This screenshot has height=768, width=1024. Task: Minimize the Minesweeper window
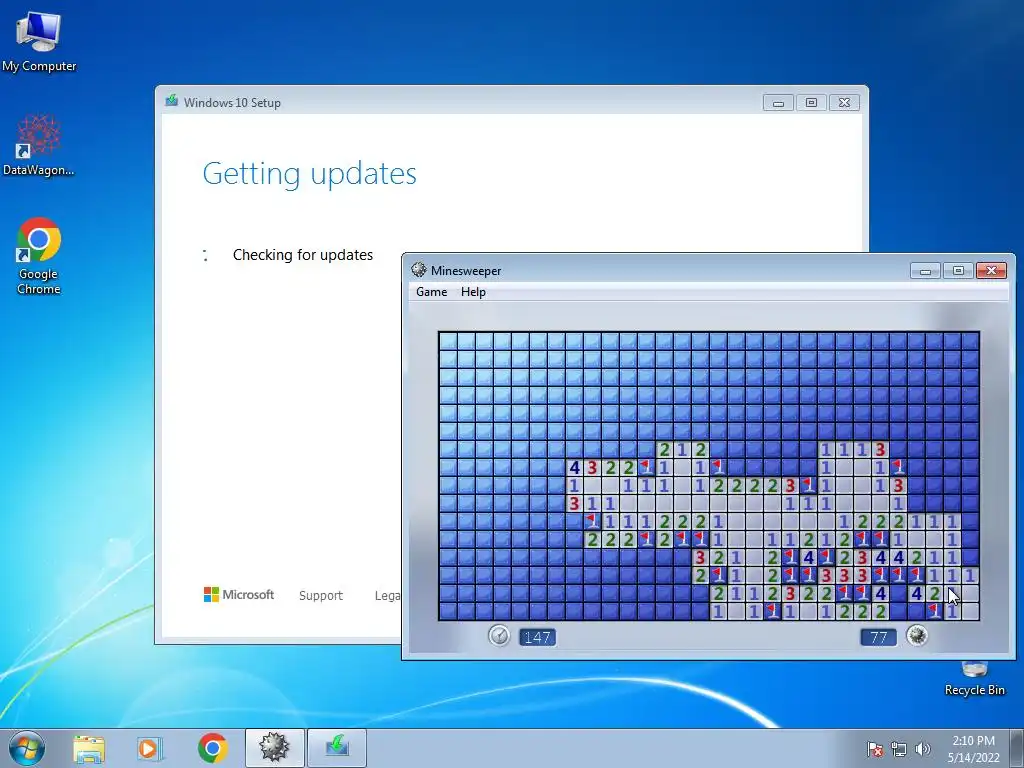(x=925, y=270)
